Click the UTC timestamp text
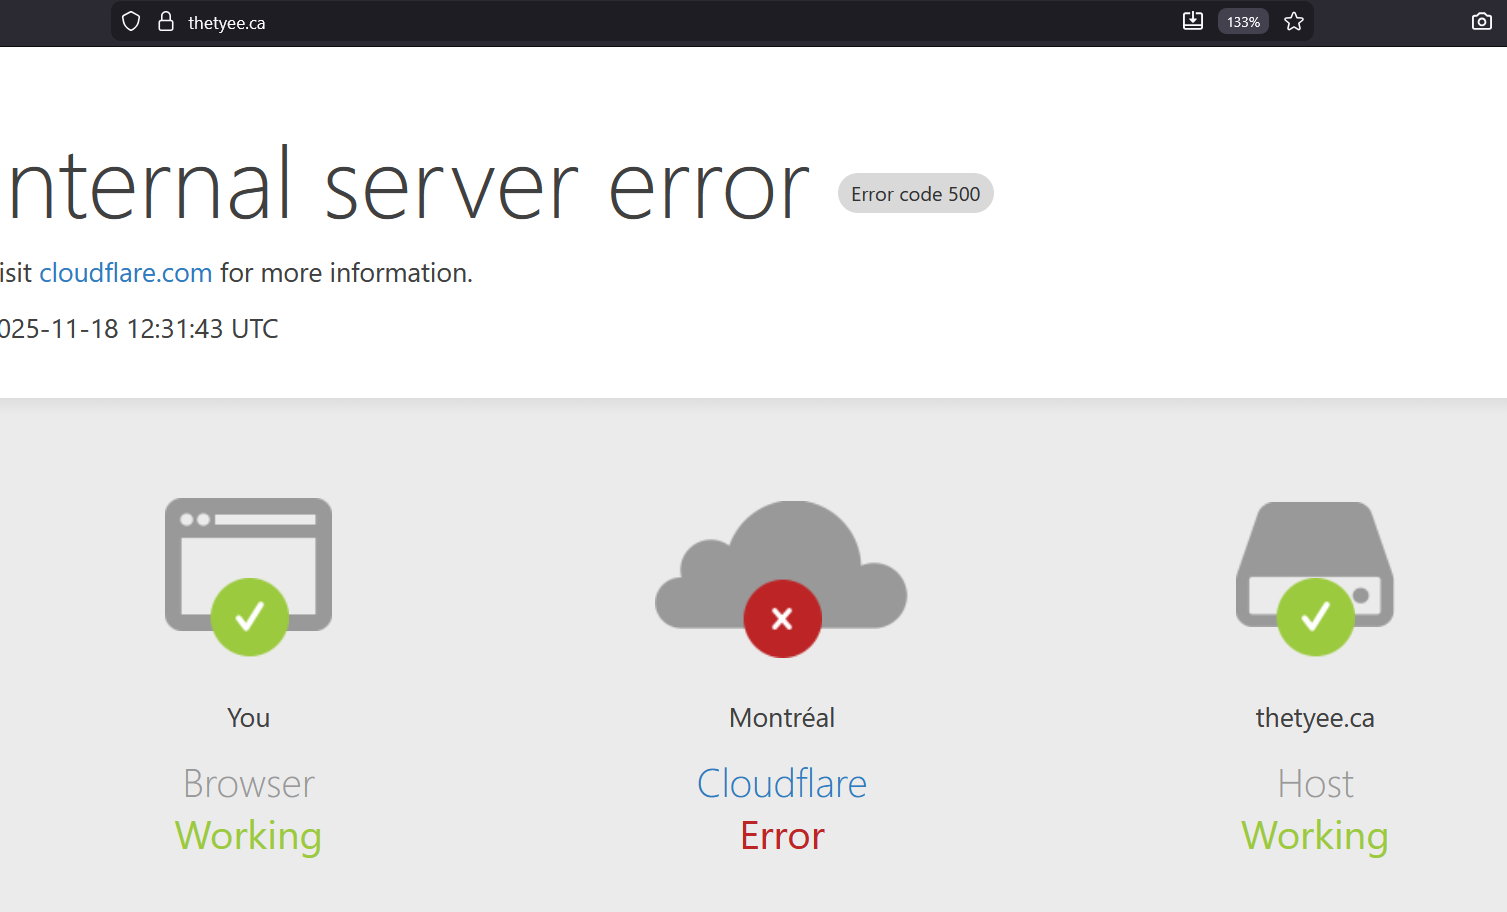Screen dimensions: 1507x912 [140, 329]
